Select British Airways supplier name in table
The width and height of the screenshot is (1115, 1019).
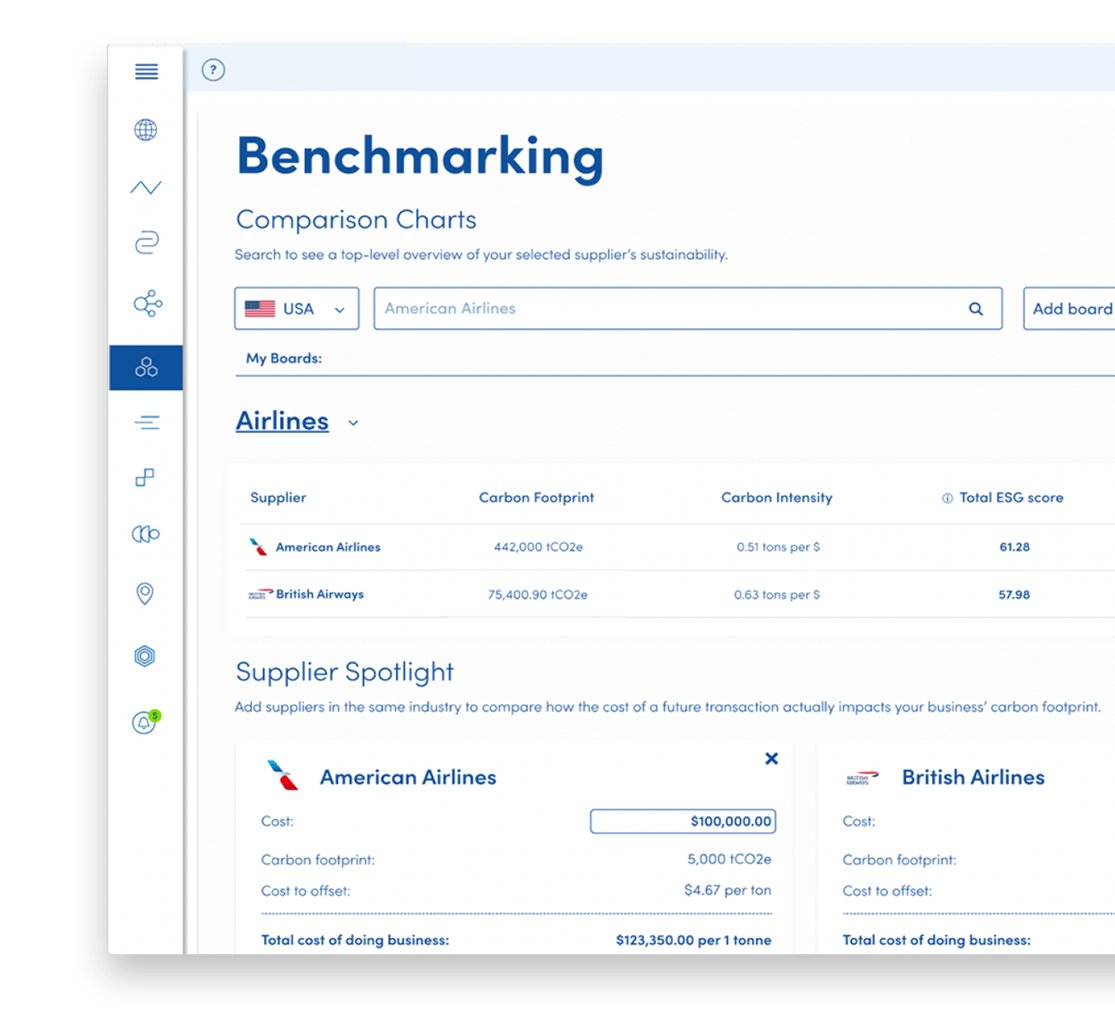[319, 594]
